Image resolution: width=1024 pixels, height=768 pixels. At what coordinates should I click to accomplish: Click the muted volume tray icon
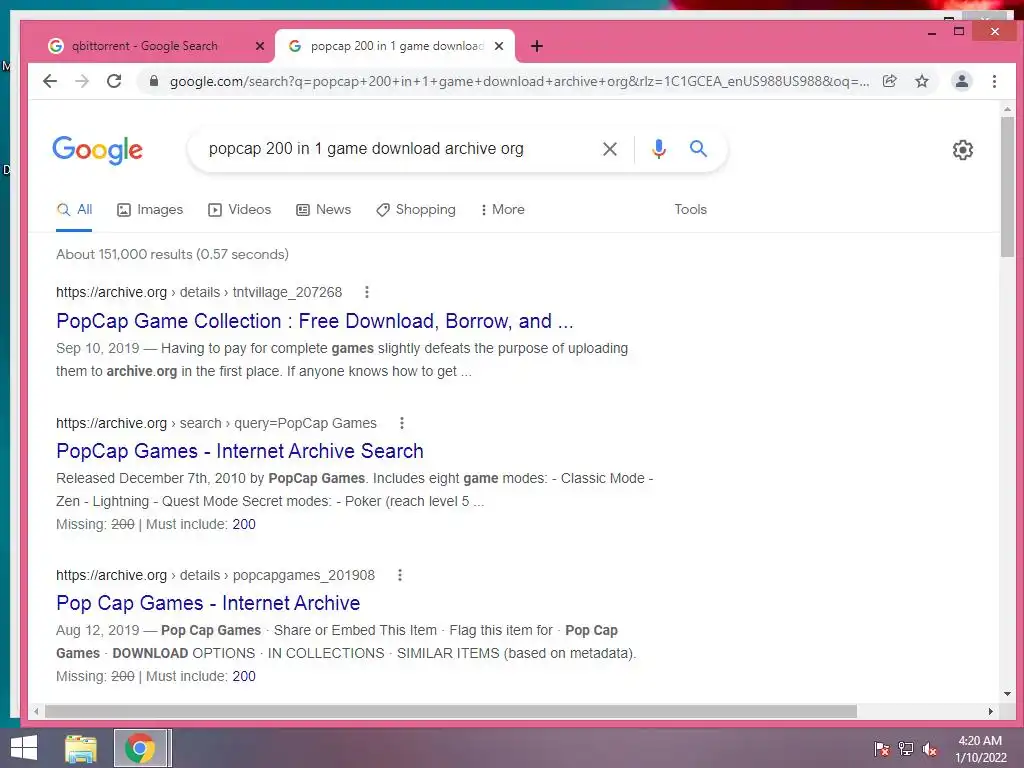929,749
